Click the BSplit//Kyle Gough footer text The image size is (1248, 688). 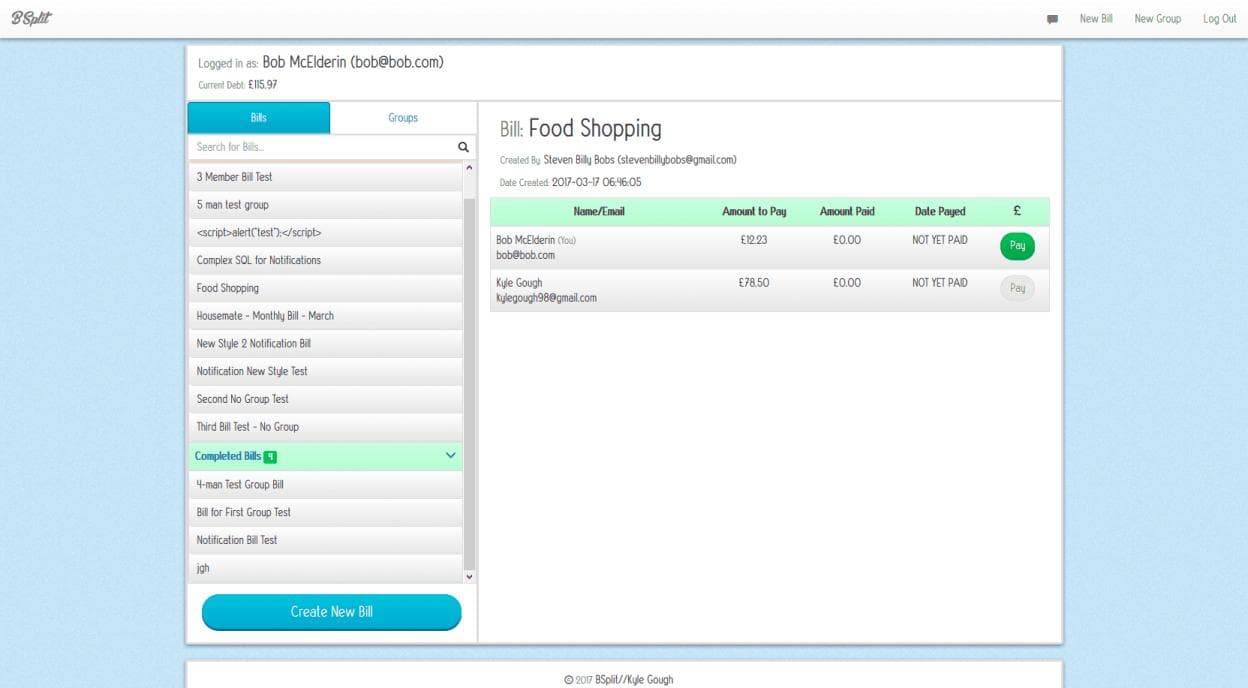pos(634,680)
